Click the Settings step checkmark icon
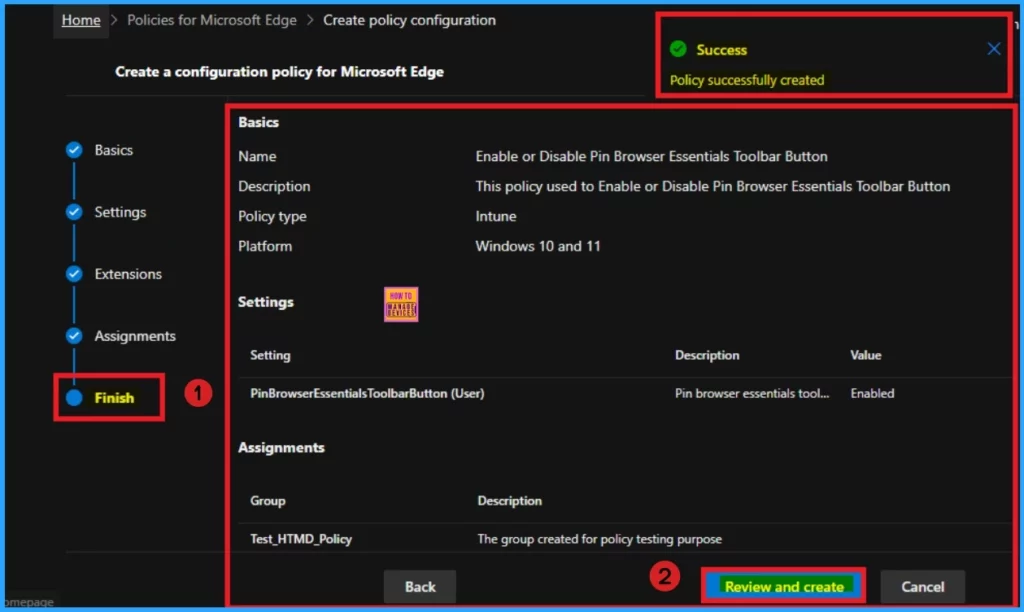 (x=74, y=212)
